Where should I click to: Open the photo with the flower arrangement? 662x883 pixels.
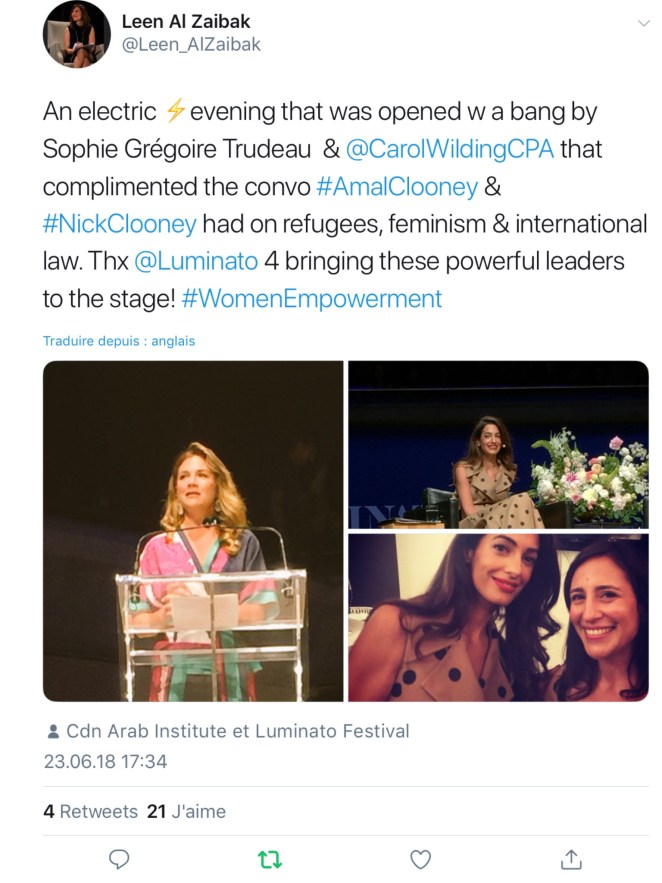click(498, 444)
